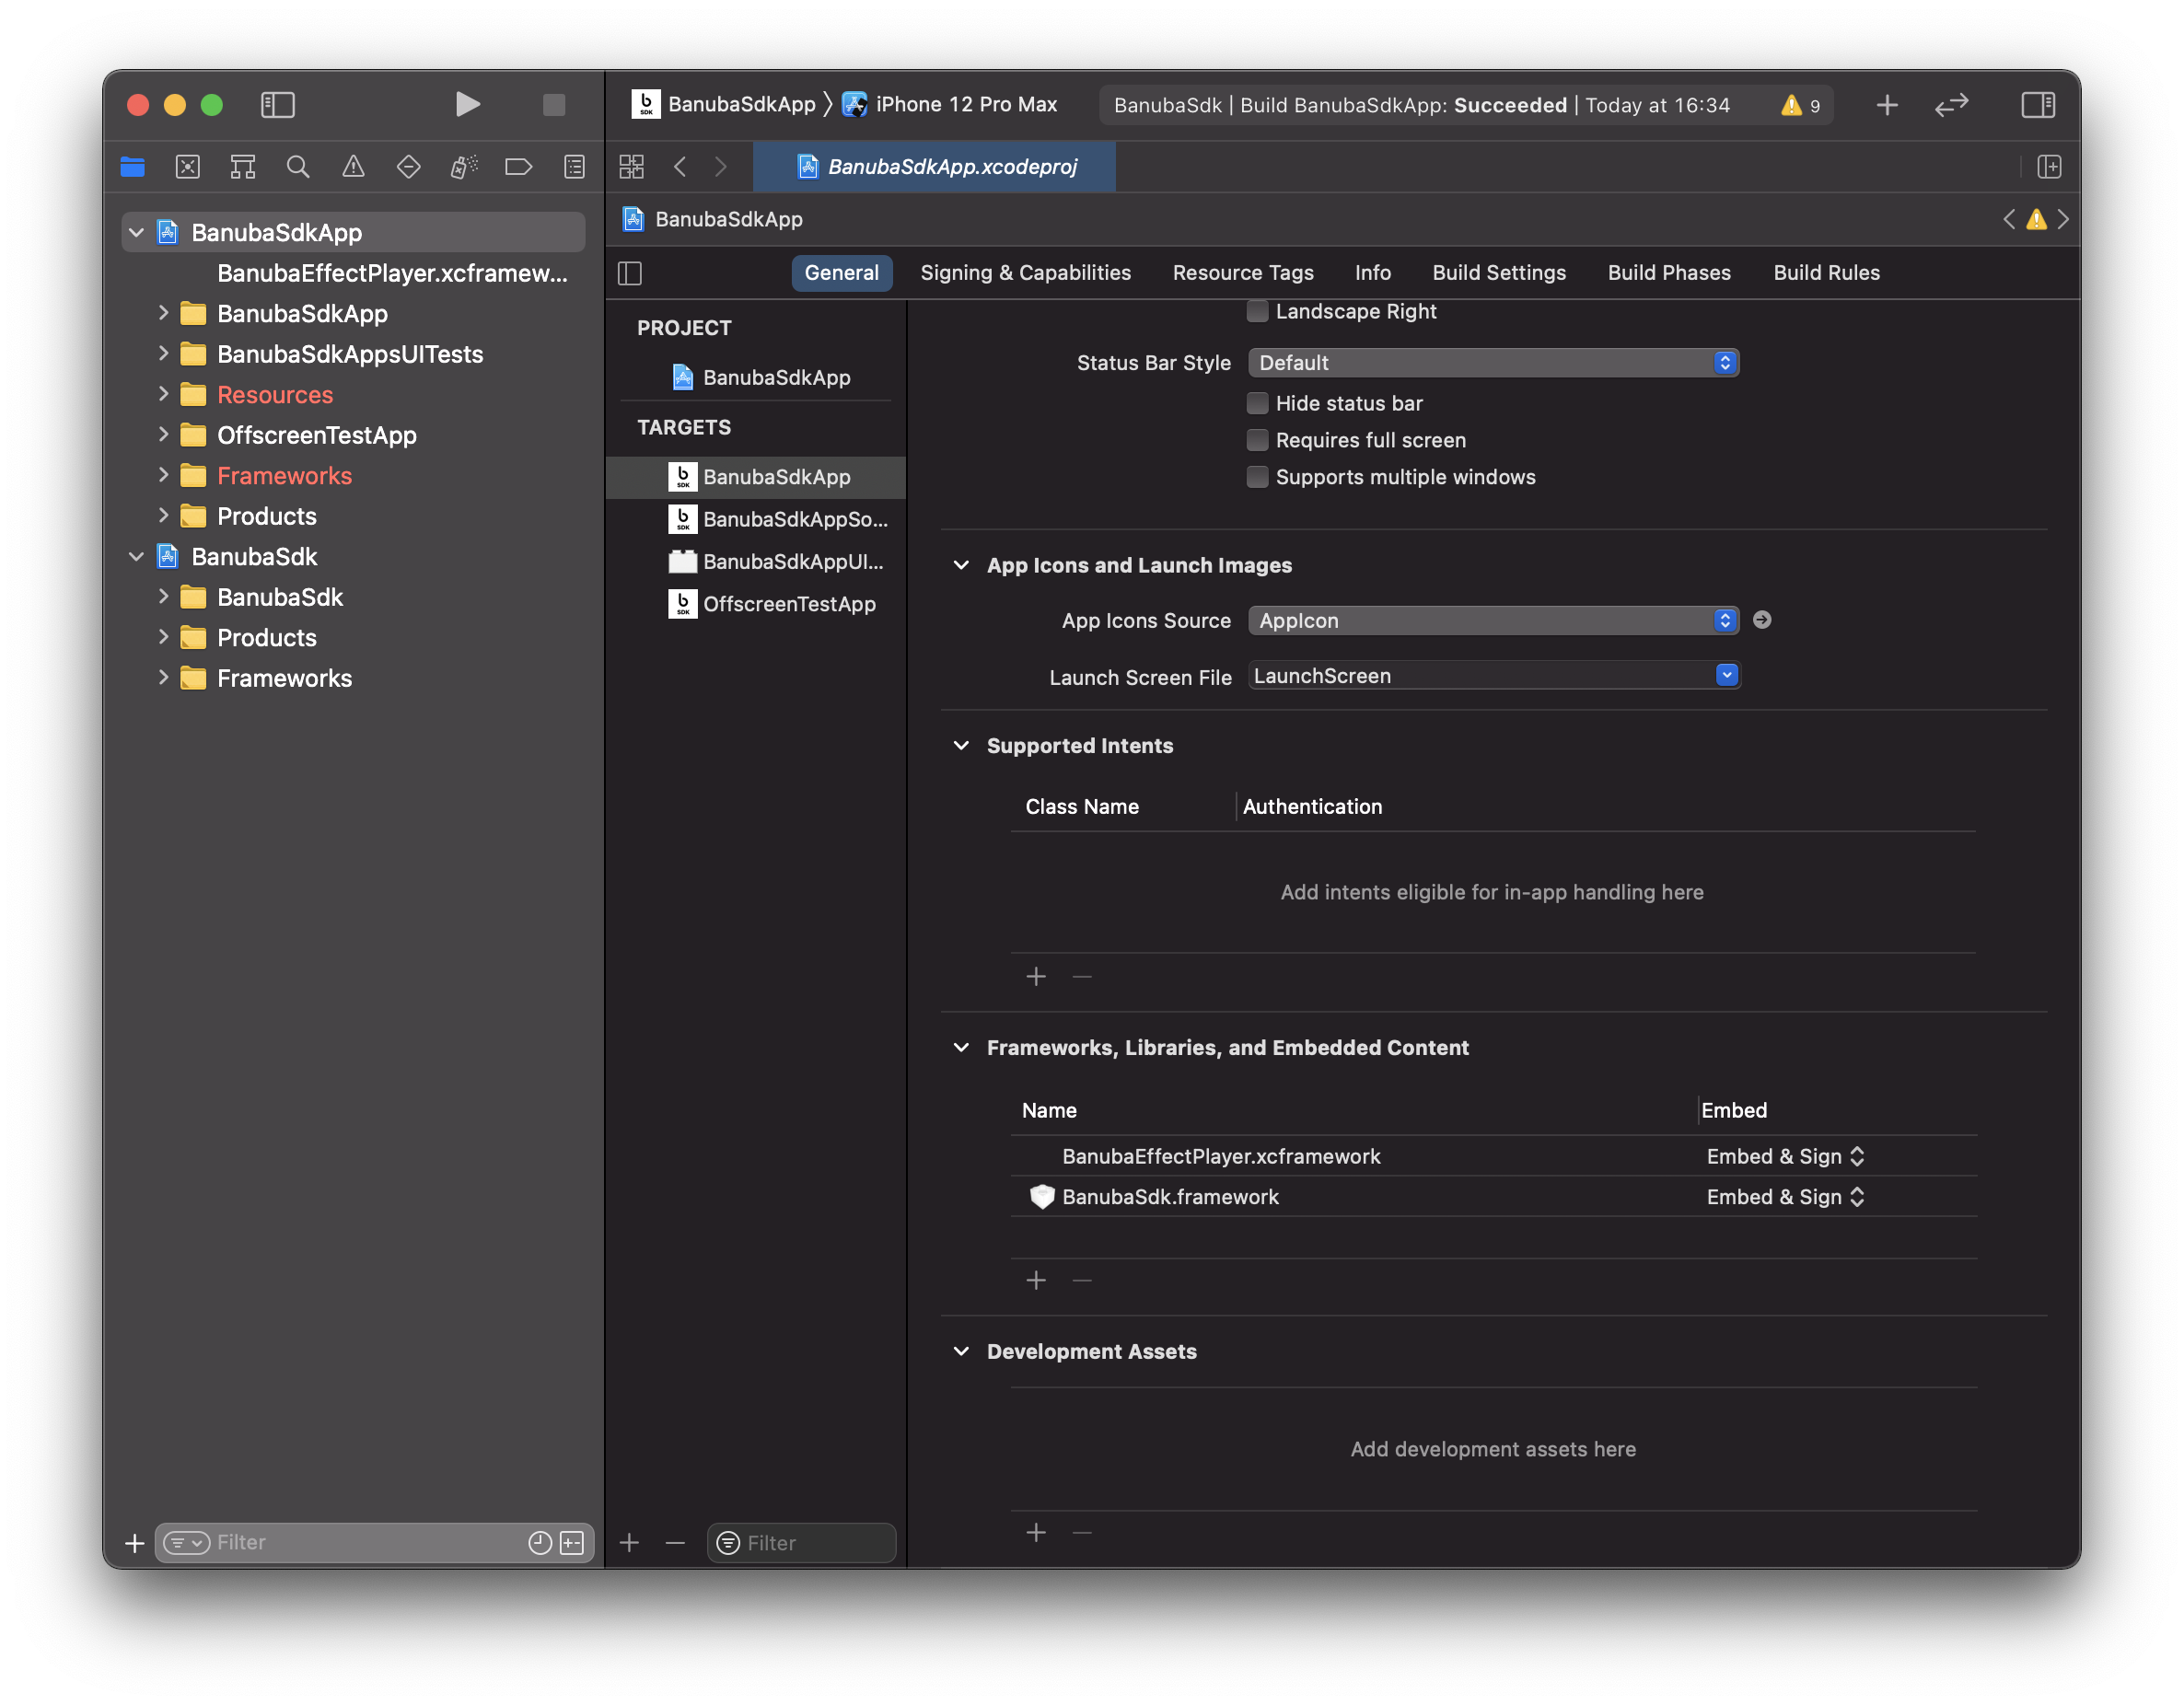Open the Build Settings tab

pos(1499,273)
